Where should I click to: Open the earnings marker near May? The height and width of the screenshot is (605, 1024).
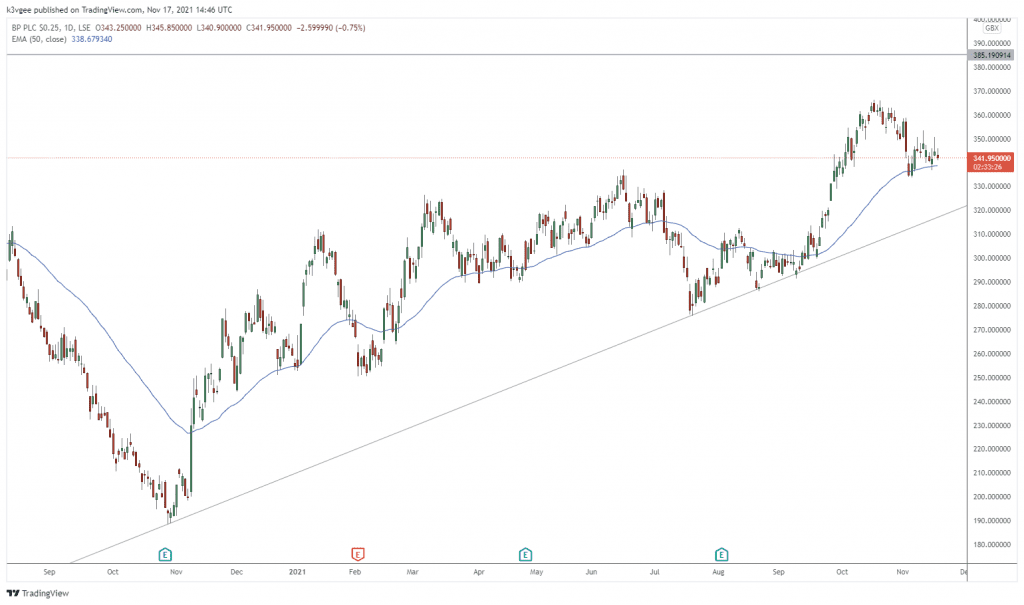(525, 554)
